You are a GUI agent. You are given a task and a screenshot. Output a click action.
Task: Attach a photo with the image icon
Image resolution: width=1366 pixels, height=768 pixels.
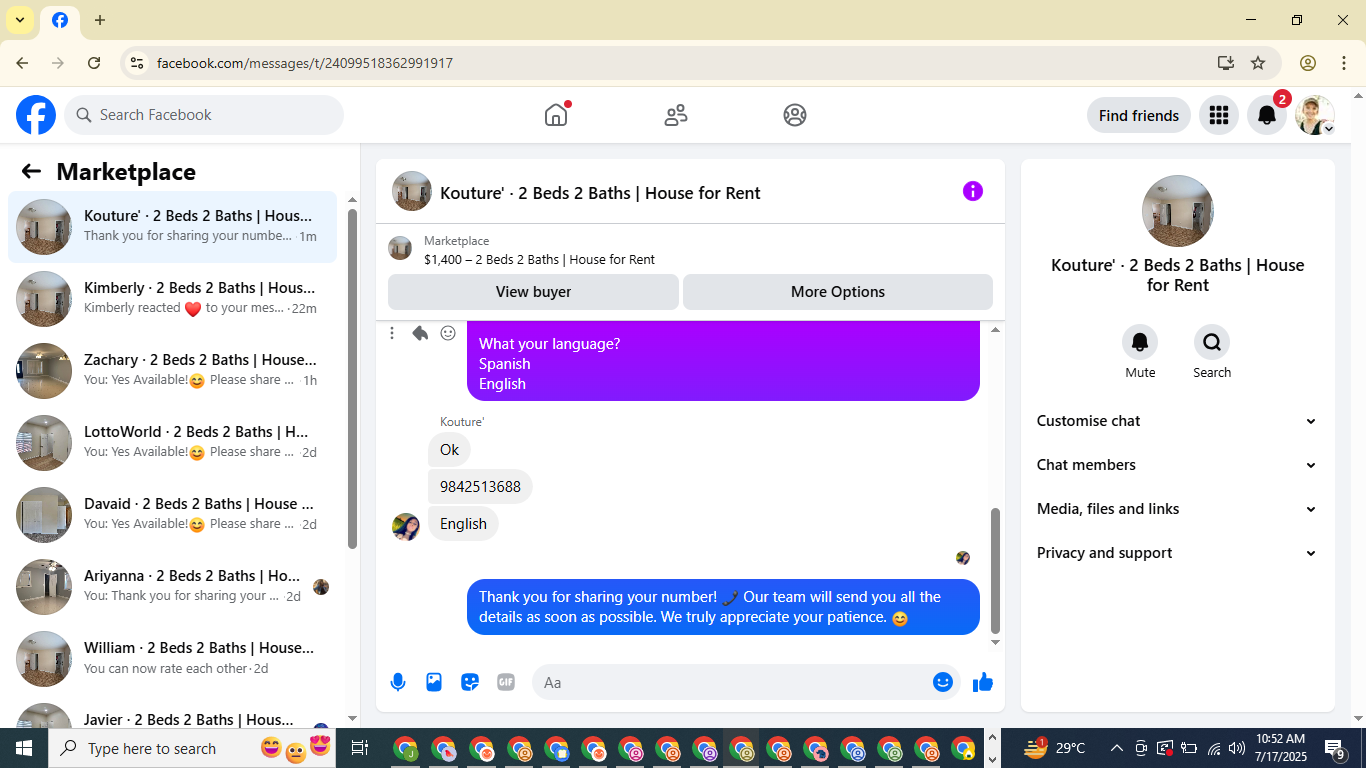tap(434, 682)
